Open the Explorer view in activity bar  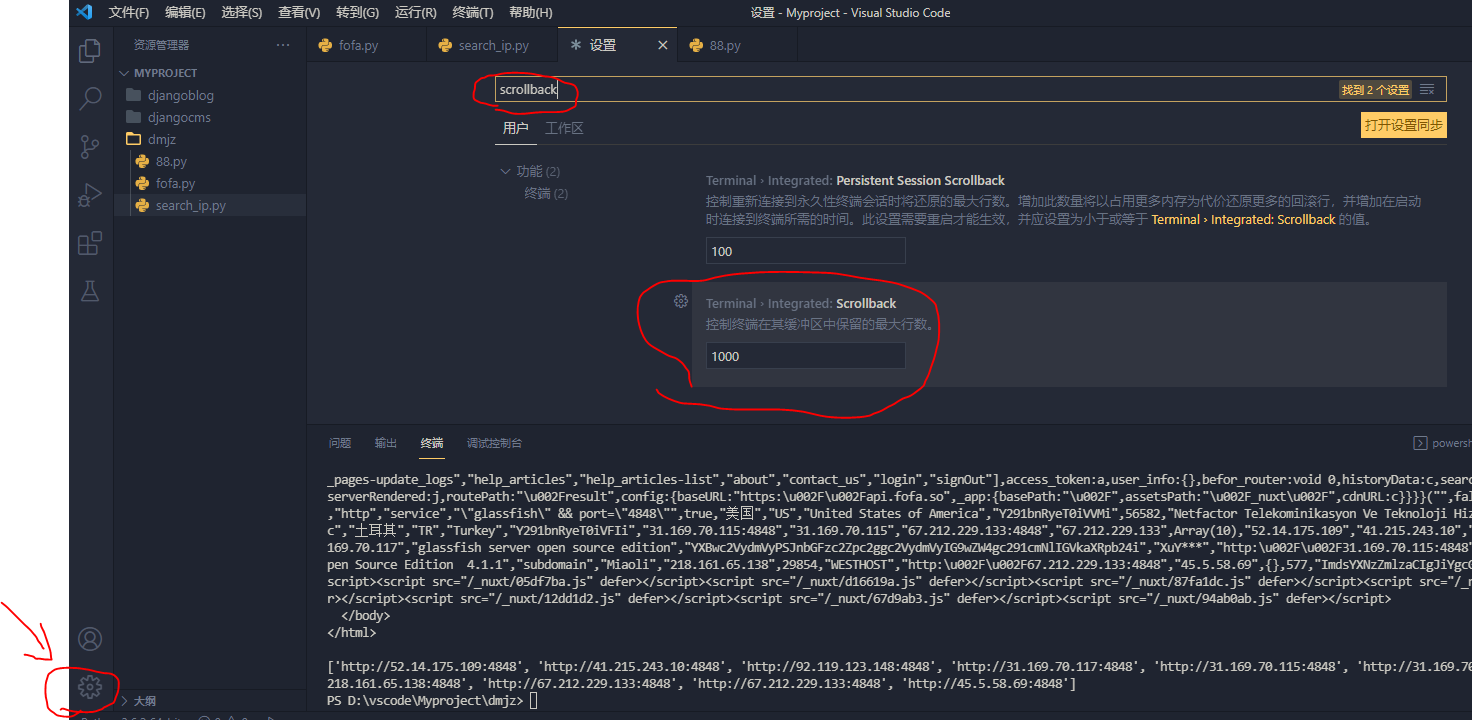tap(90, 50)
